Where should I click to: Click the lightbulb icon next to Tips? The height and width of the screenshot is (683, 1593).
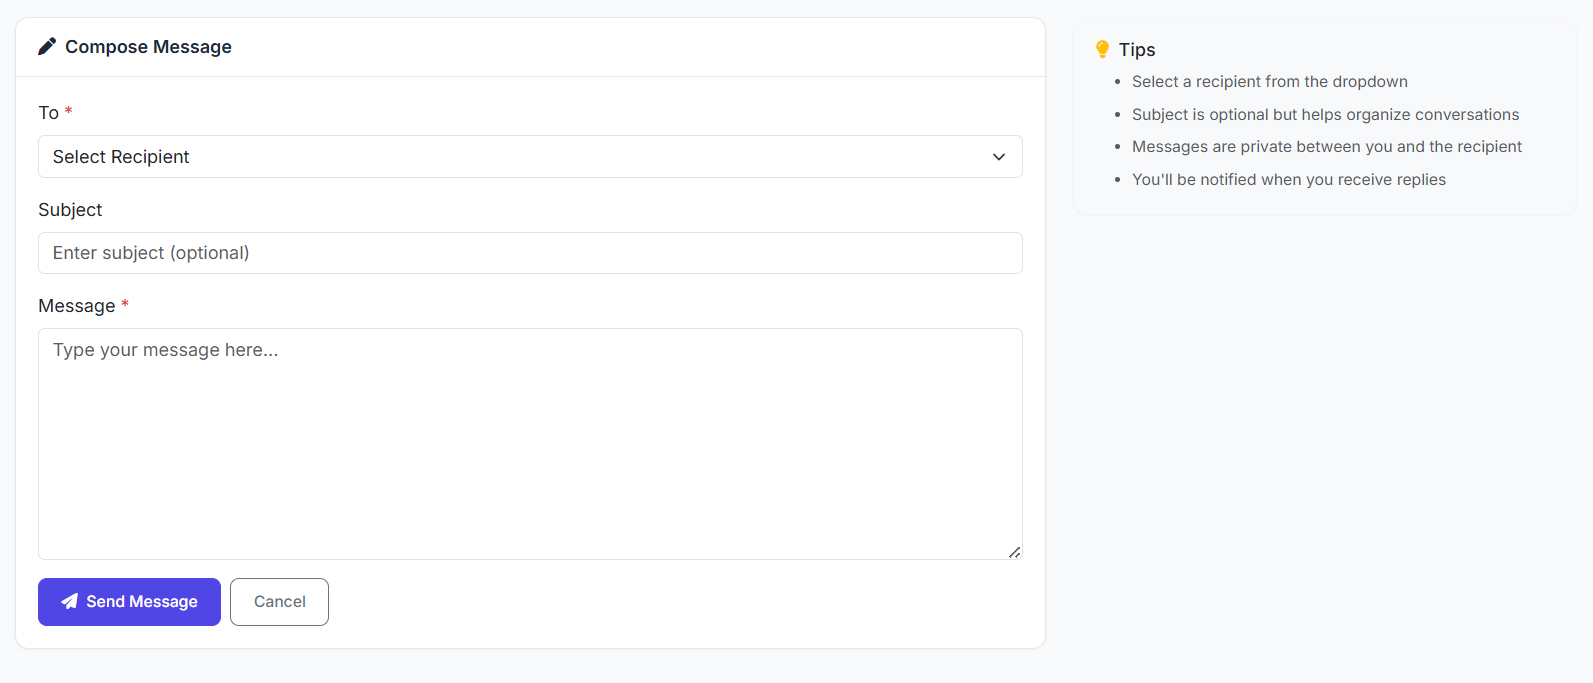tap(1102, 49)
